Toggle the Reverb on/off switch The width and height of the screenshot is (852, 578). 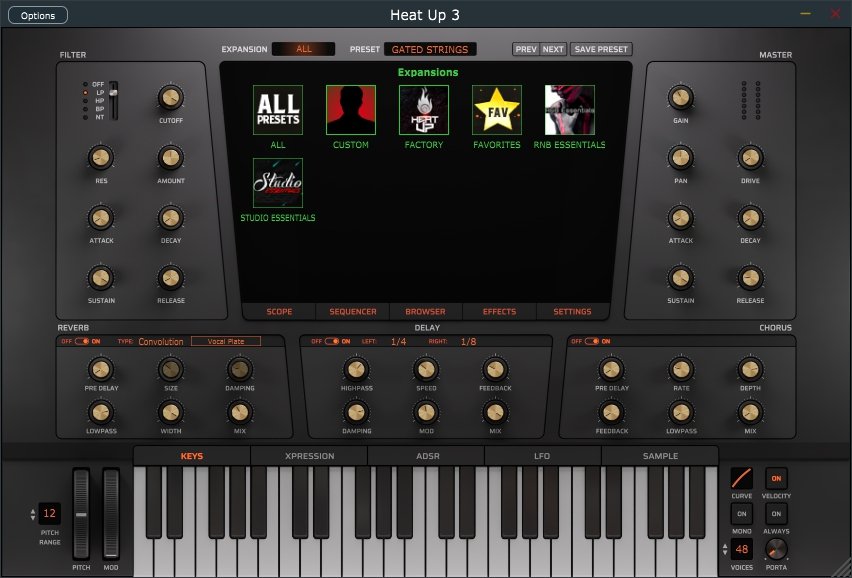[x=83, y=341]
